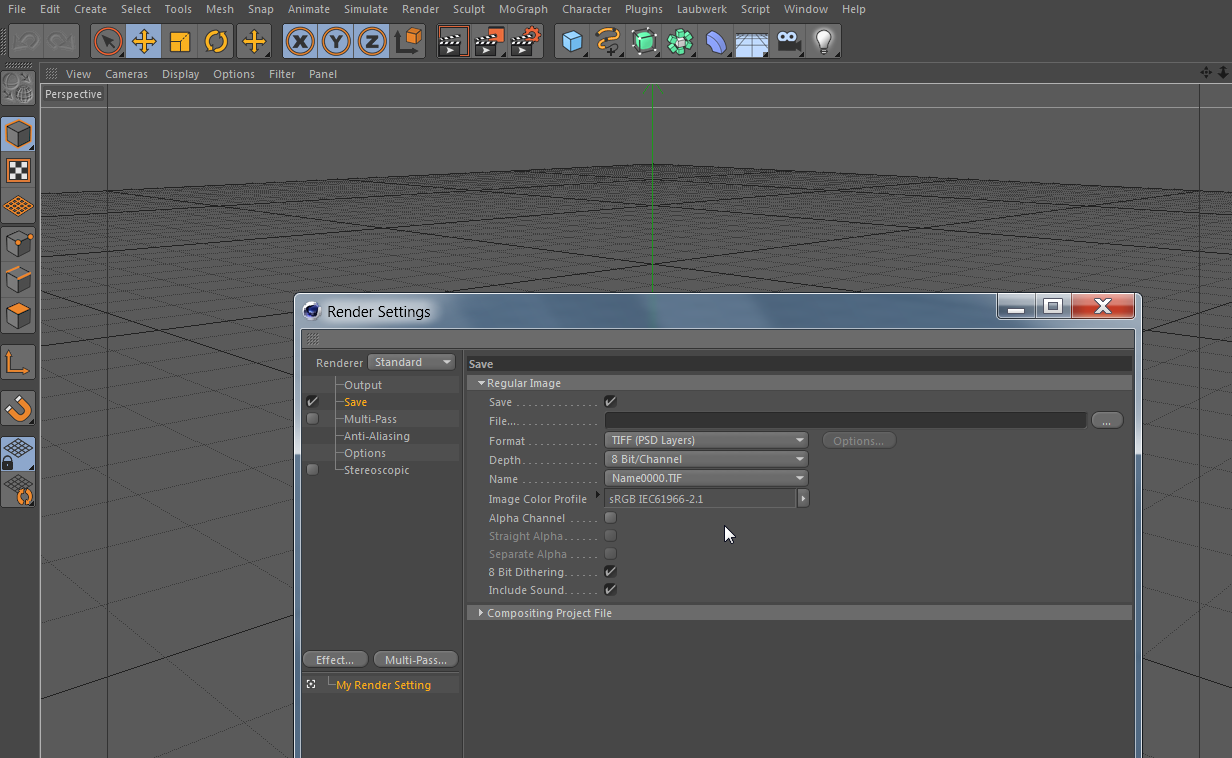
Task: Uncheck the Include Sound option
Action: (x=610, y=590)
